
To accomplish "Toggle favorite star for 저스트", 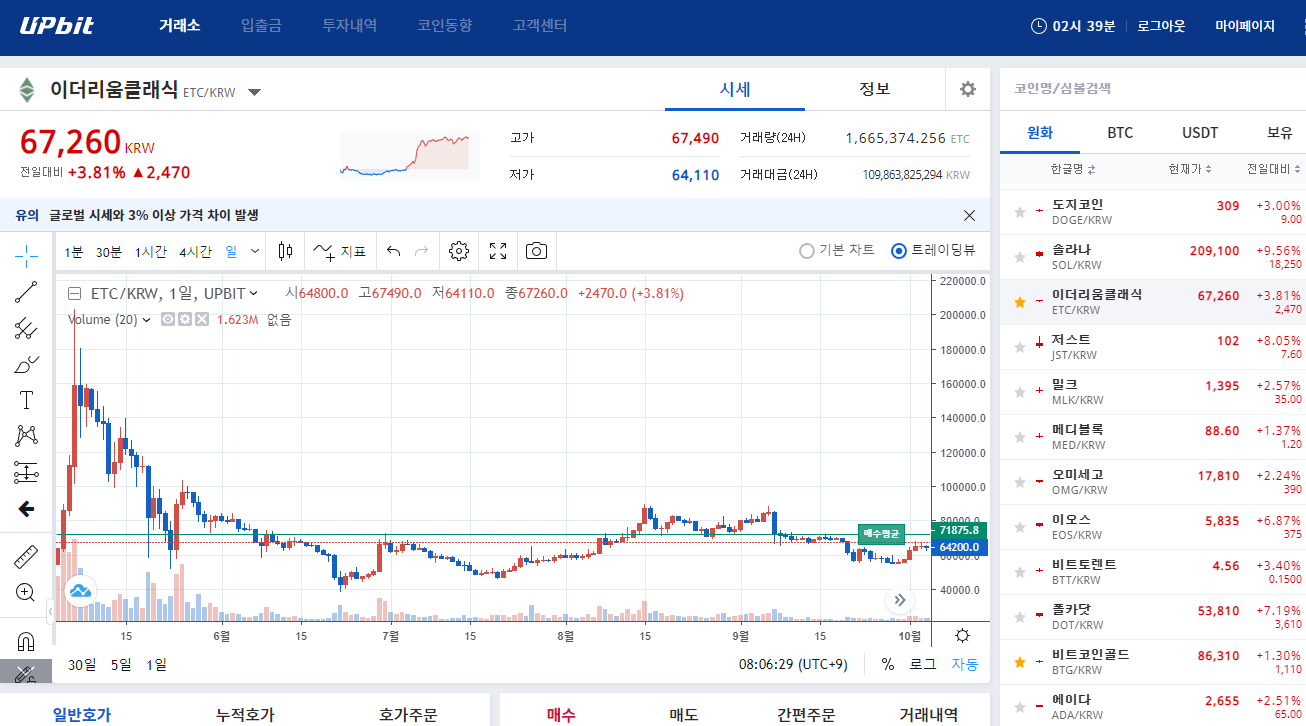I will click(1020, 347).
